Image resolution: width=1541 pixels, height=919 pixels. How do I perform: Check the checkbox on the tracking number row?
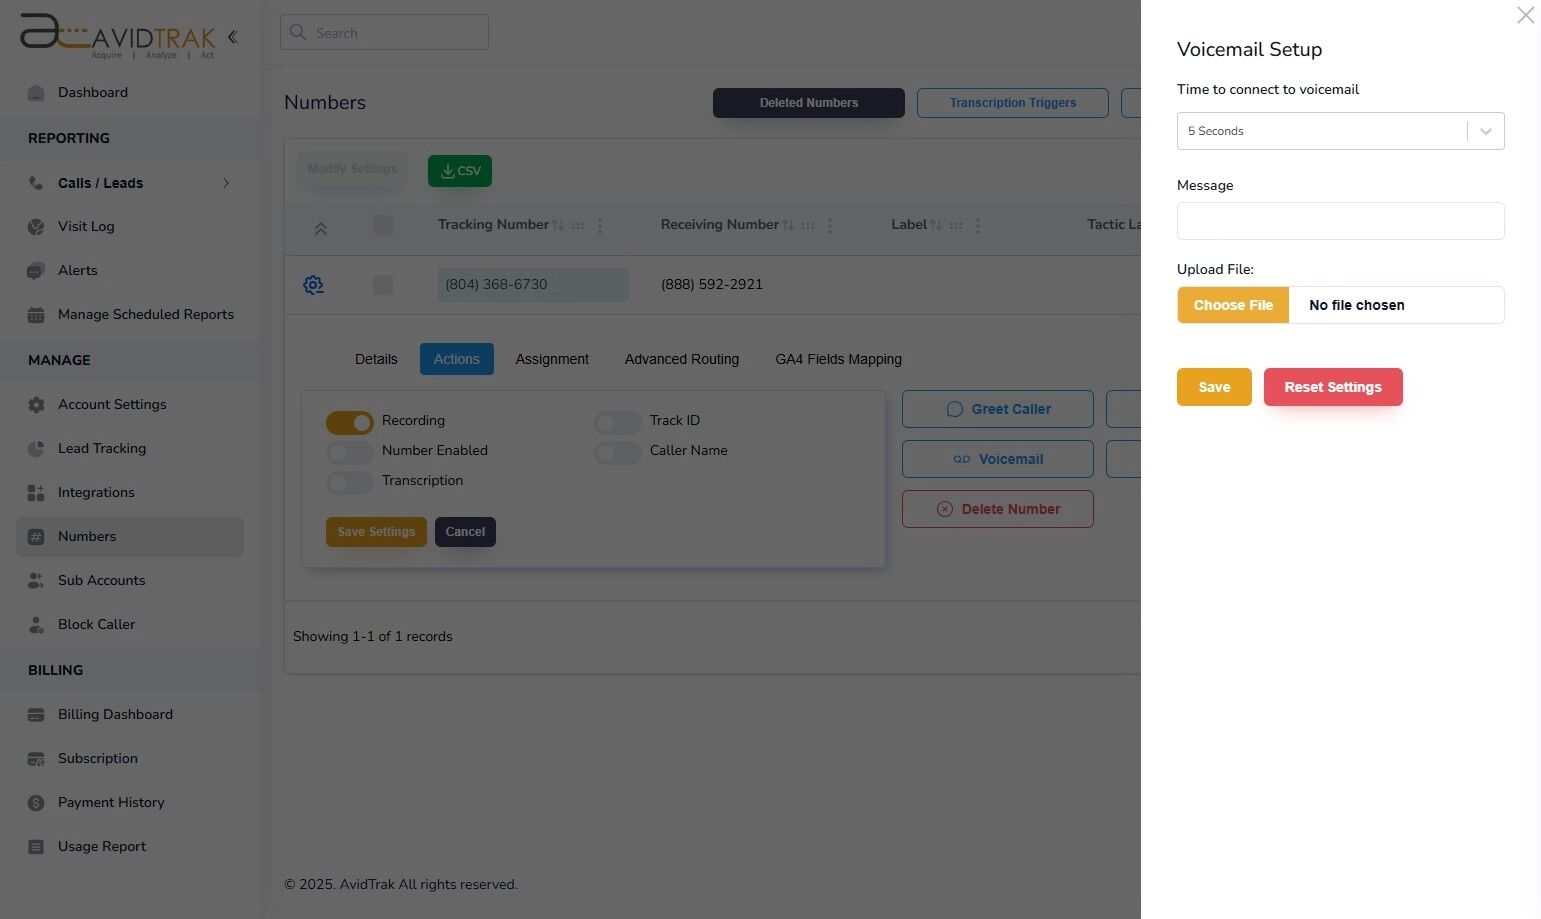click(382, 284)
